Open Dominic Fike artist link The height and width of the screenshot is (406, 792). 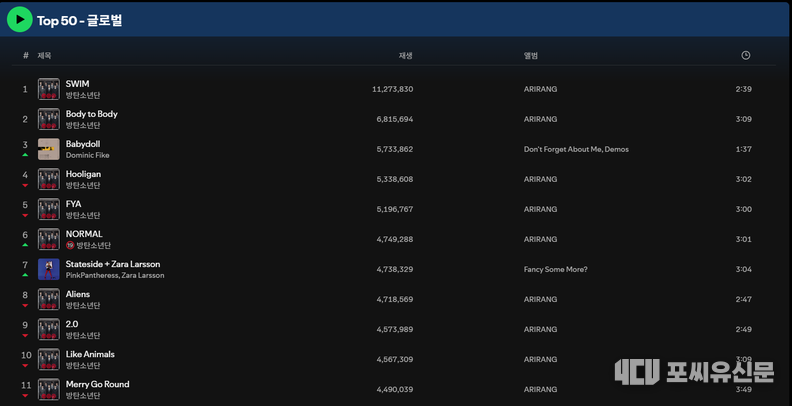pyautogui.click(x=87, y=155)
